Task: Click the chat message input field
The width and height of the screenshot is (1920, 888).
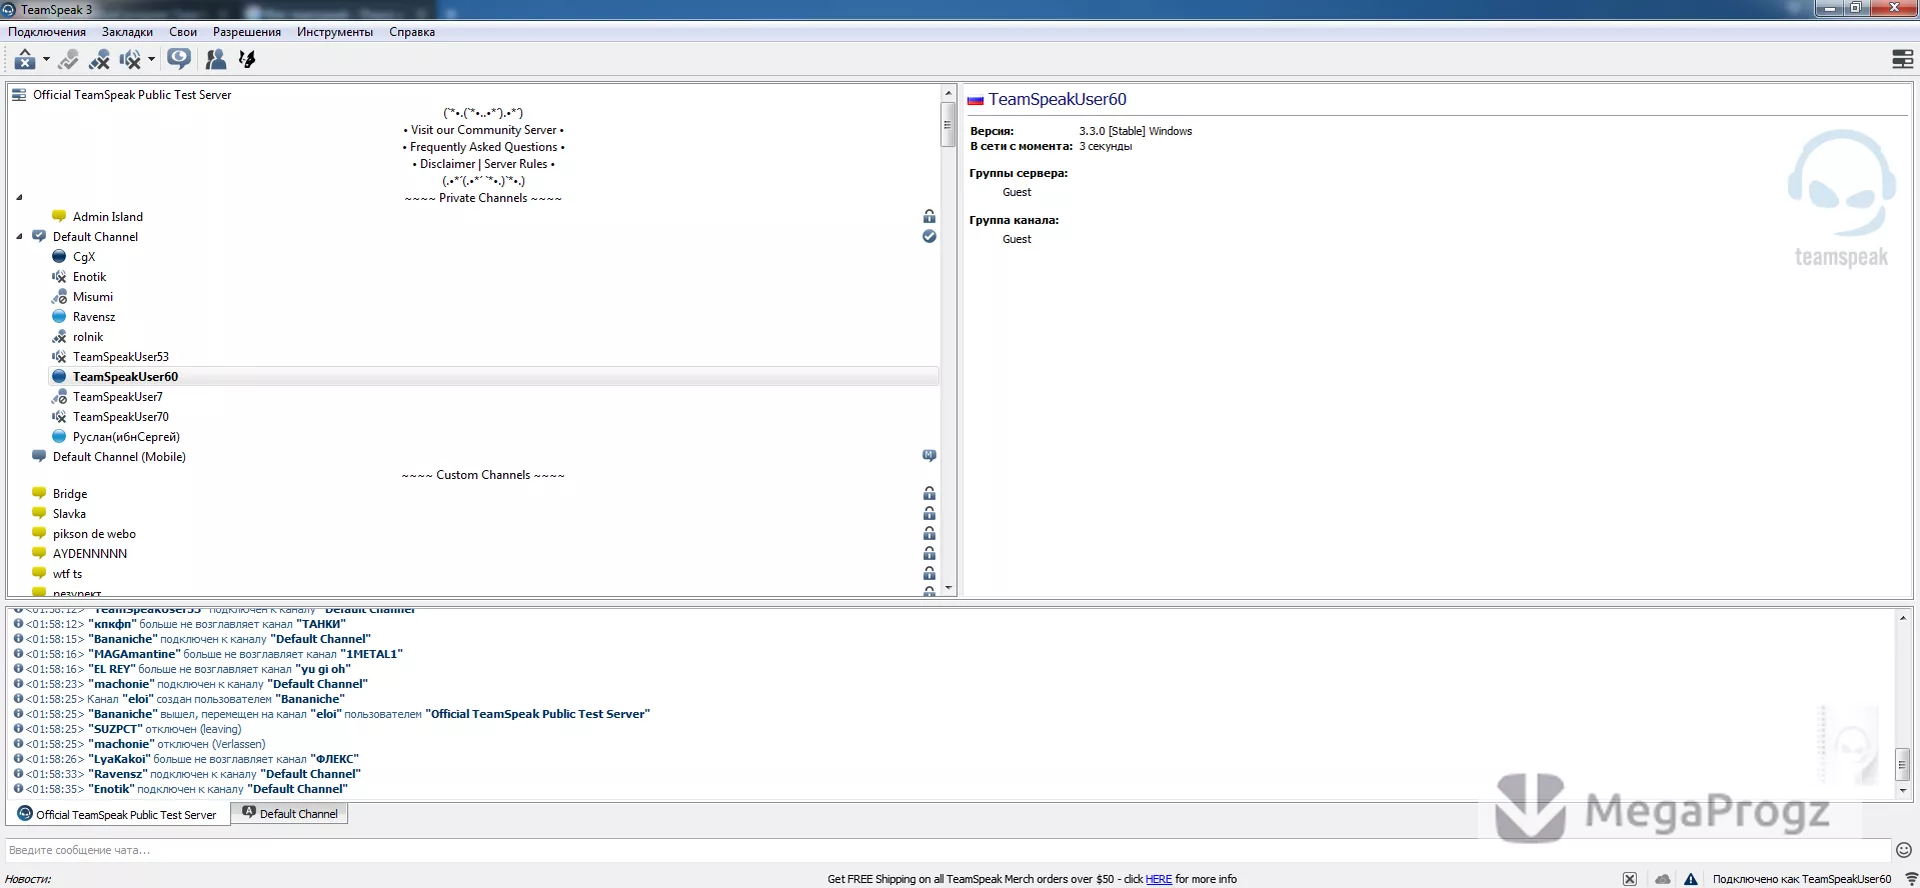Action: (x=947, y=850)
